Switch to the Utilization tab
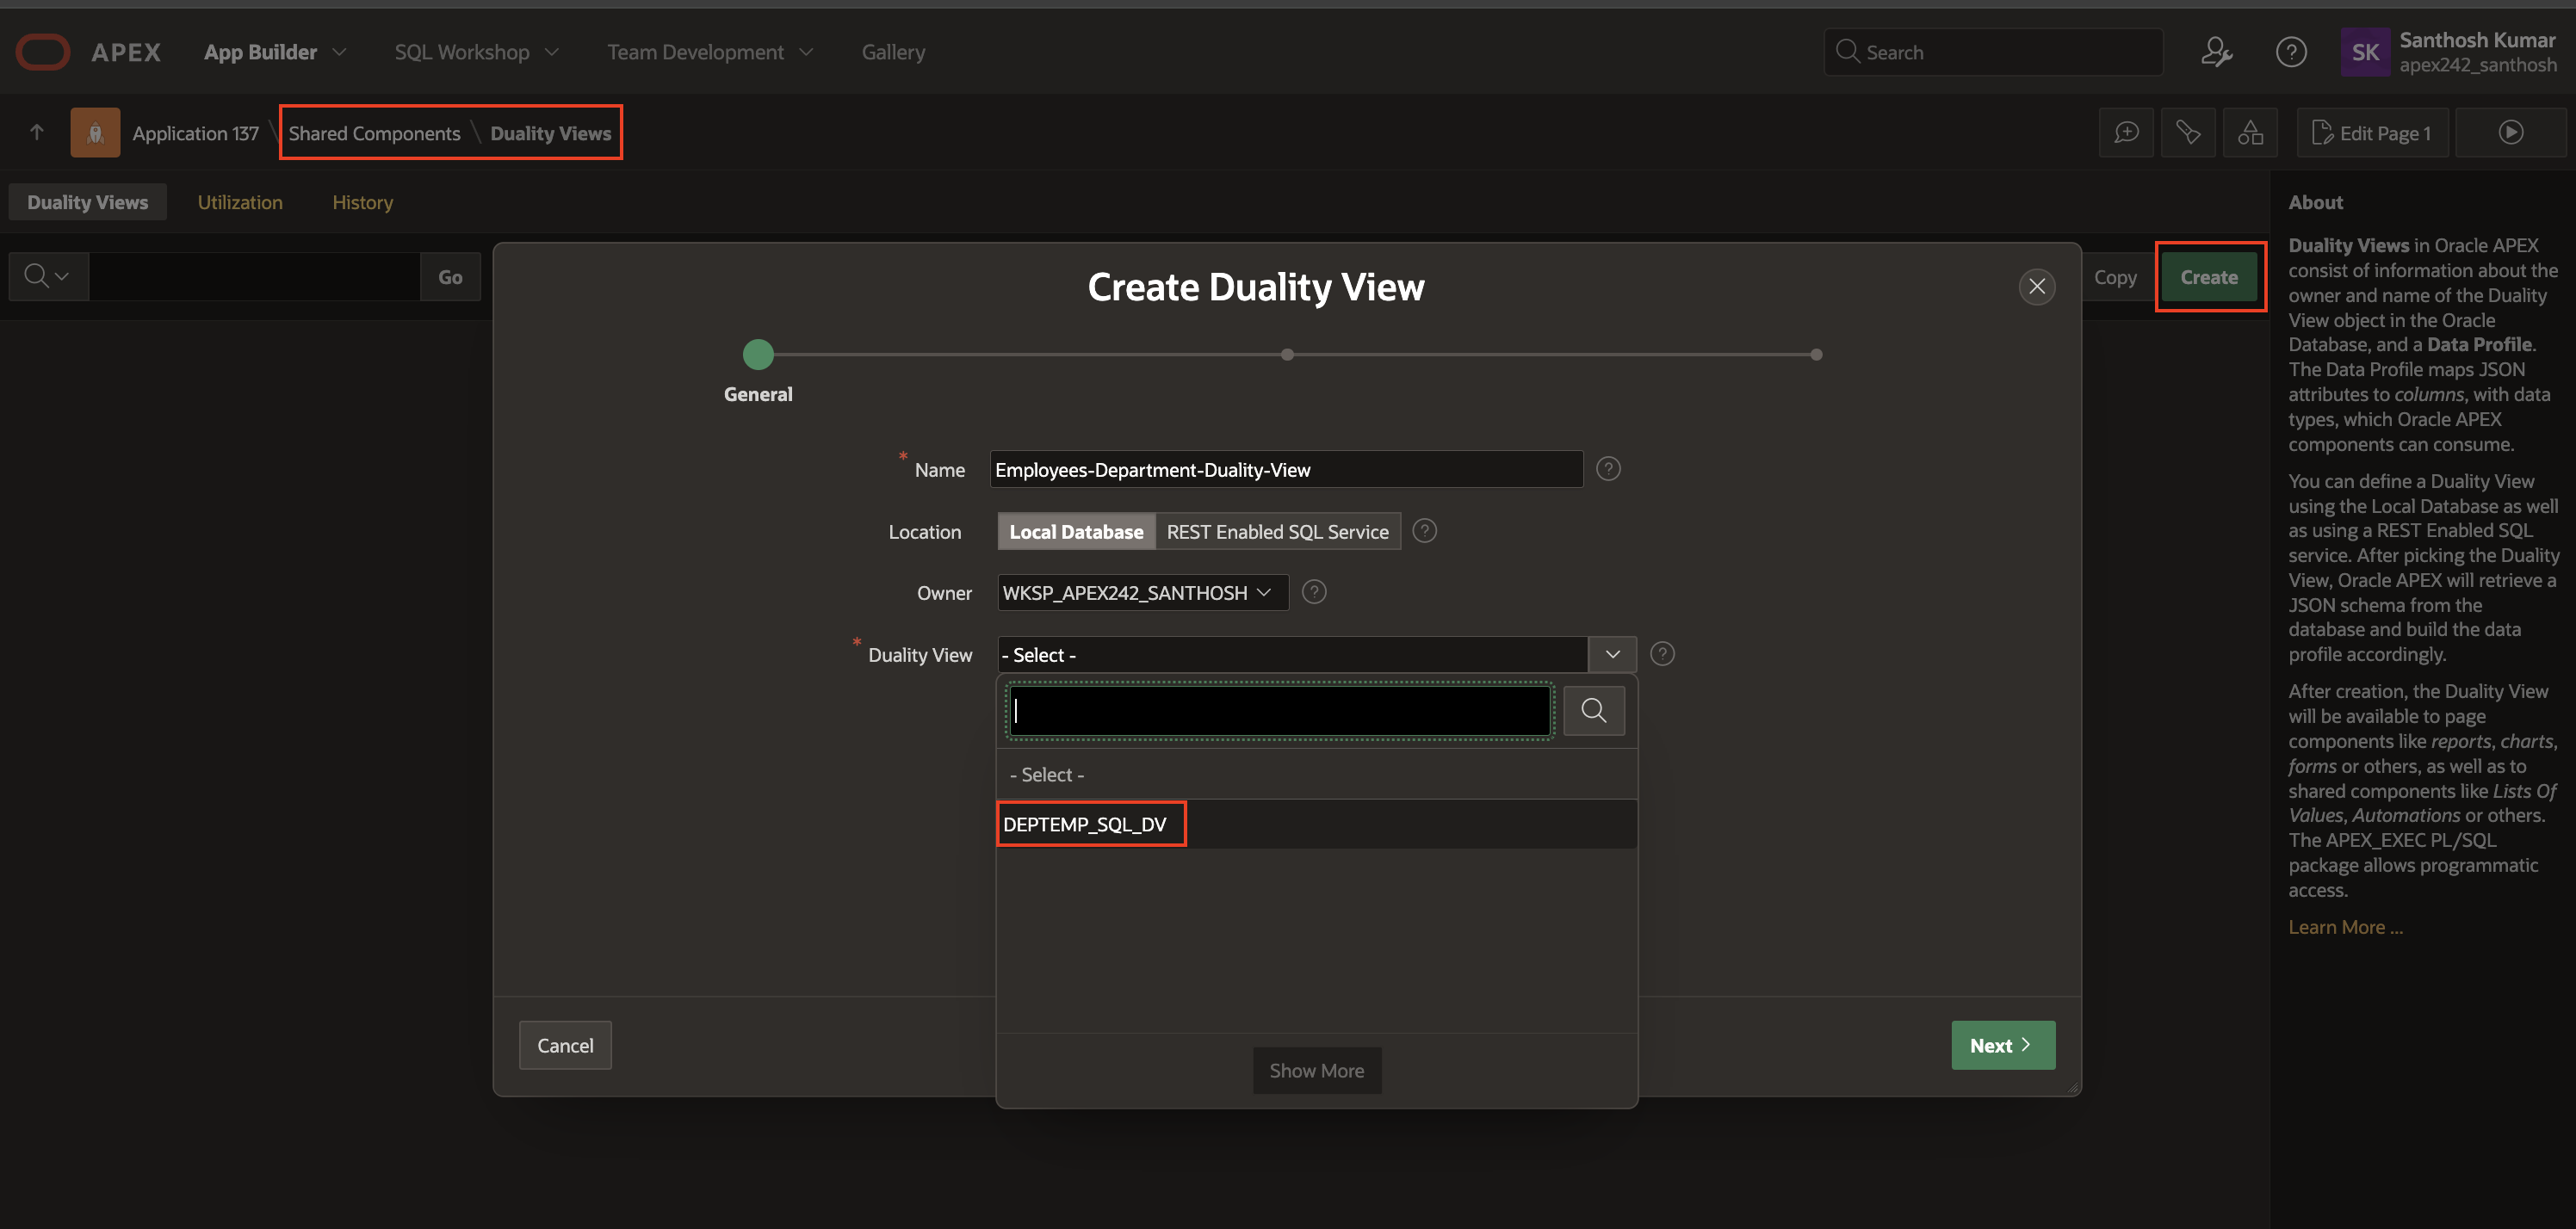 tap(240, 202)
